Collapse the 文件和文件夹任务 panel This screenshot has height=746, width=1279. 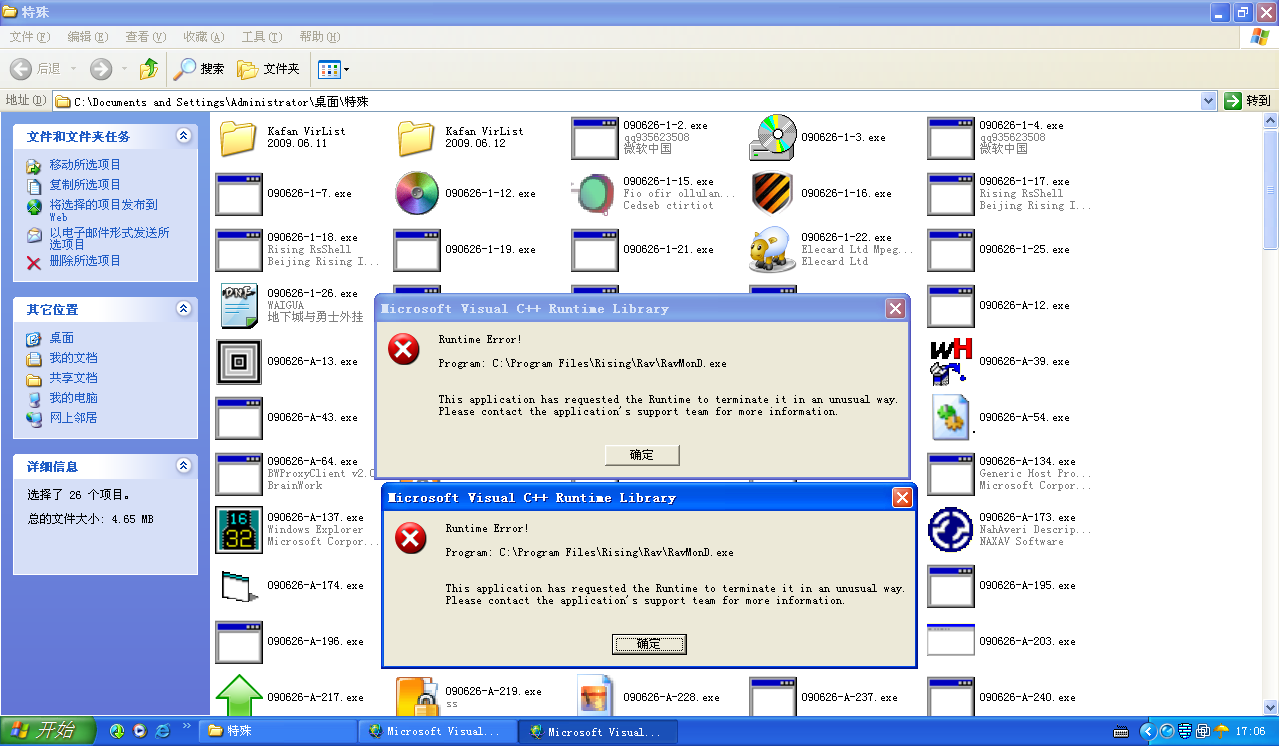(x=183, y=136)
